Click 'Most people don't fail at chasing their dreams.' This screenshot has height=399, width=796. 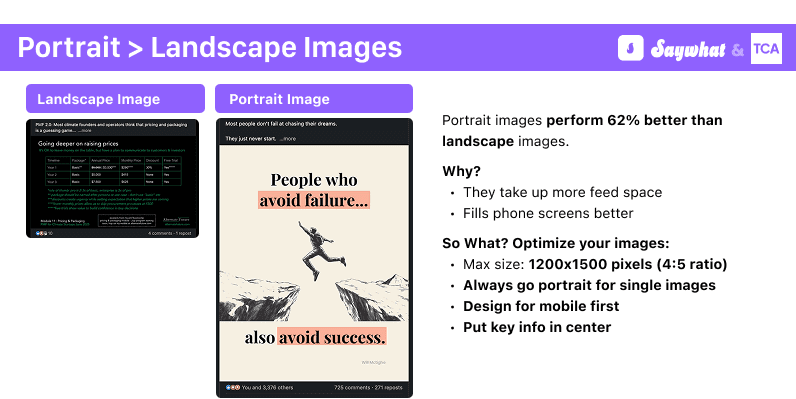pos(281,124)
